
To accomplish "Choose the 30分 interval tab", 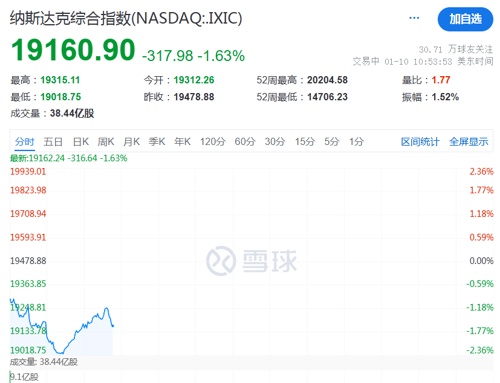I will pos(275,142).
